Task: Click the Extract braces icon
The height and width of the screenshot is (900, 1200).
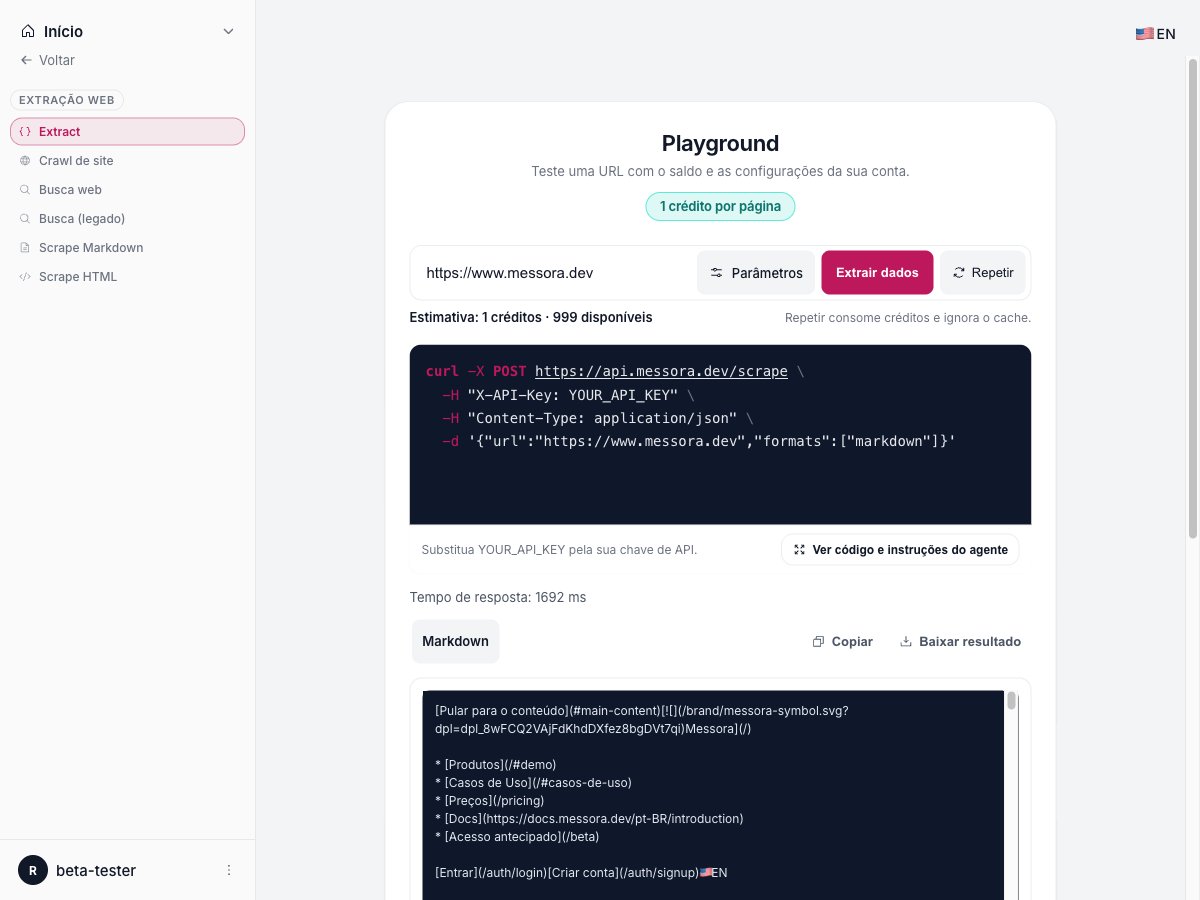Action: [x=25, y=131]
